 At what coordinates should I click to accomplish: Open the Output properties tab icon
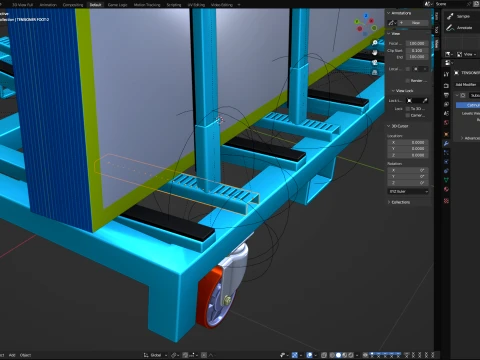pyautogui.click(x=446, y=95)
